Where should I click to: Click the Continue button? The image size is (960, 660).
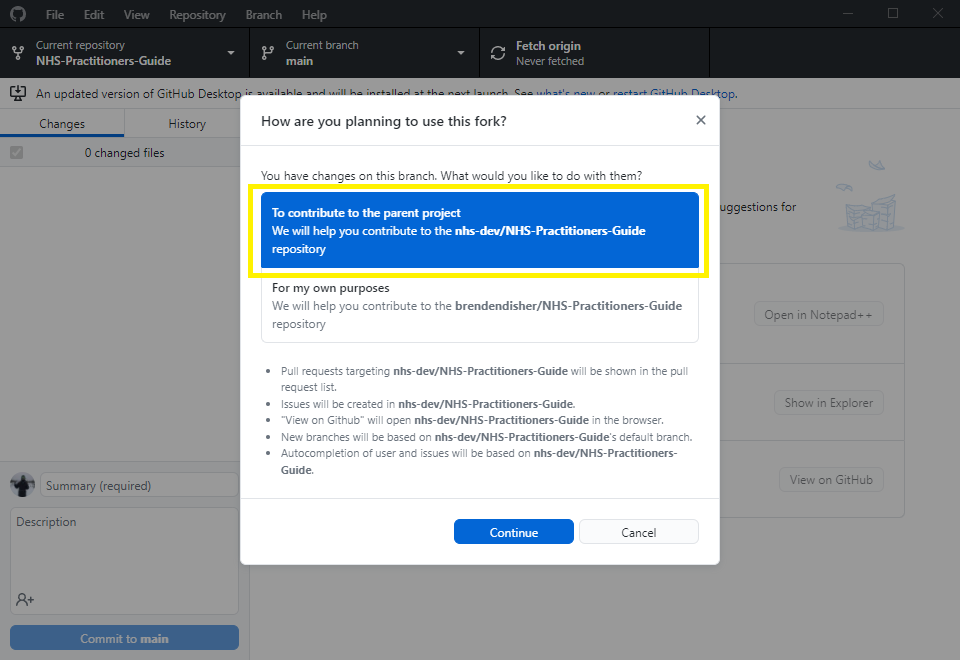click(514, 532)
